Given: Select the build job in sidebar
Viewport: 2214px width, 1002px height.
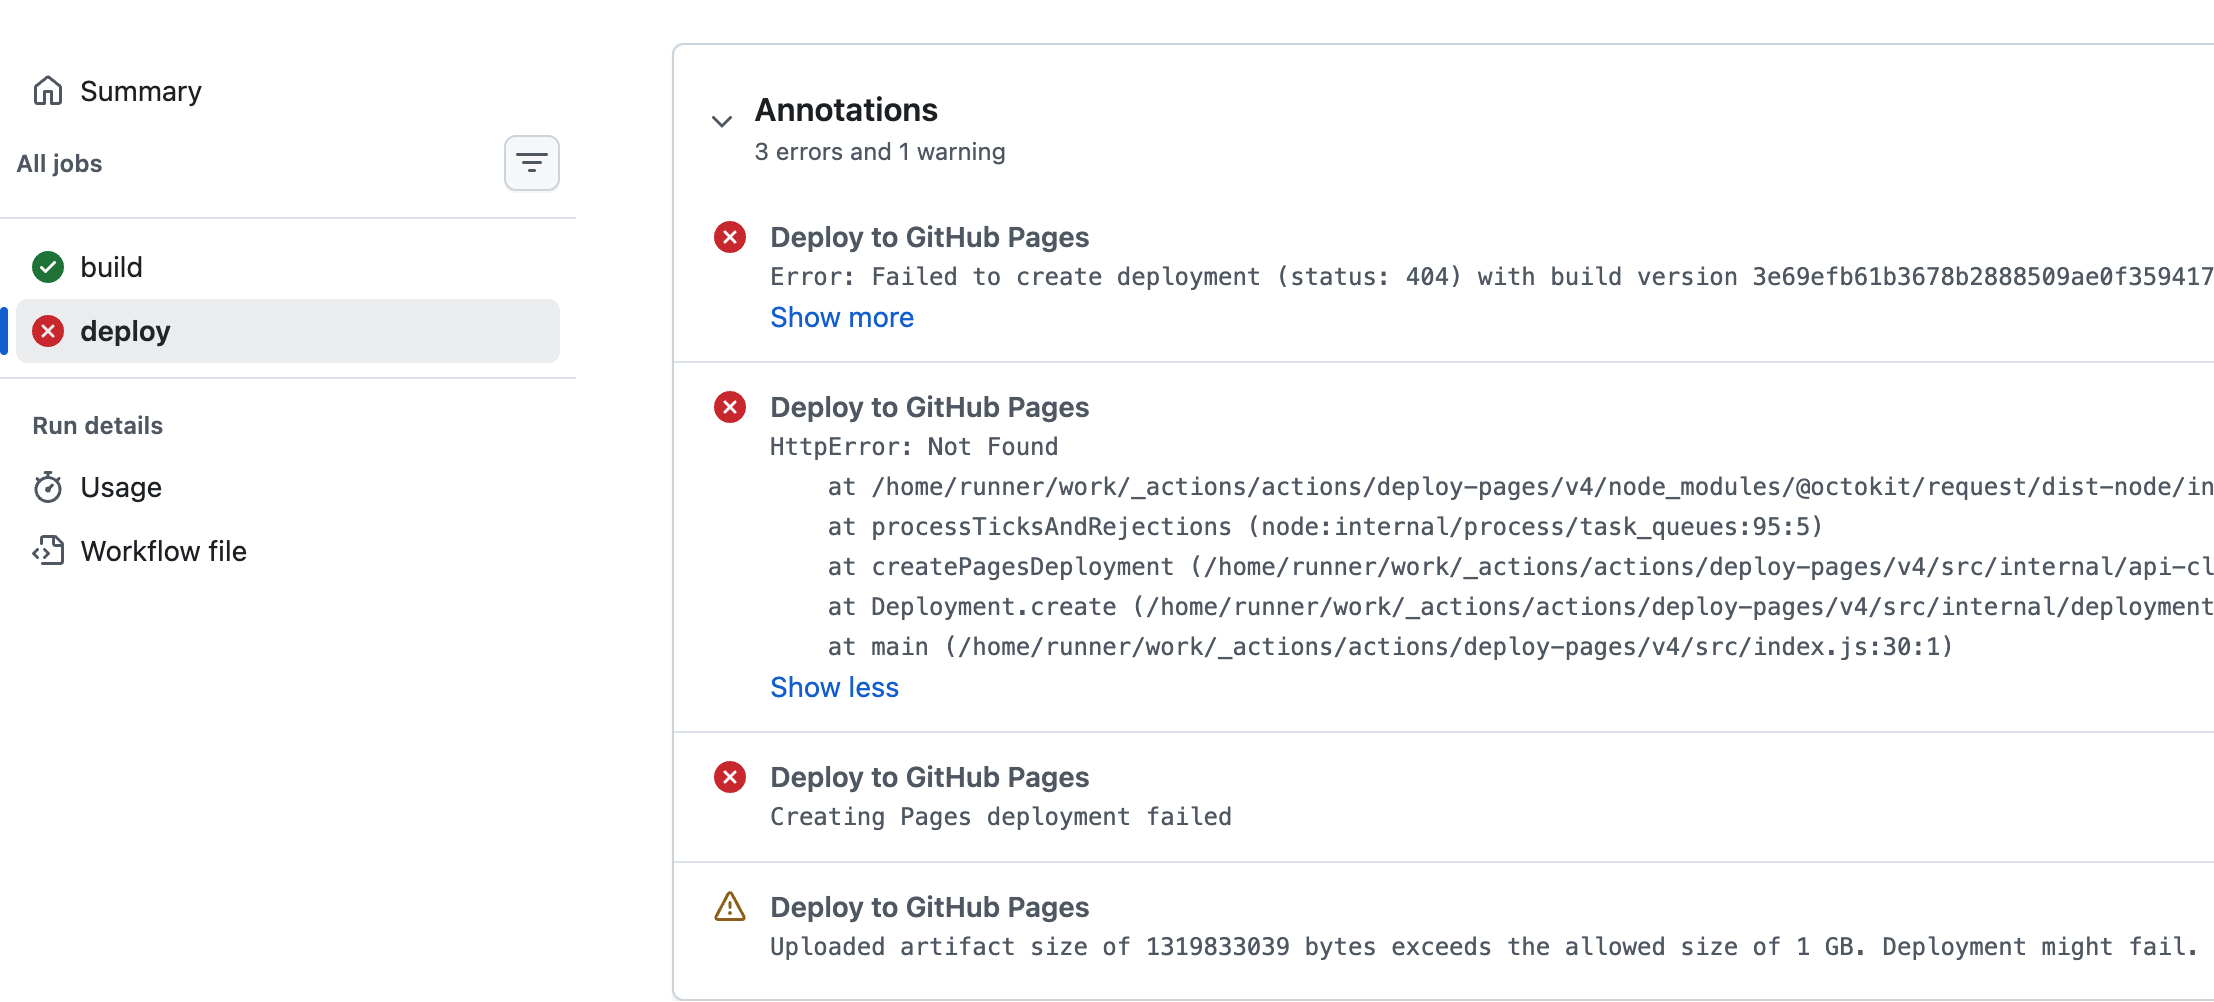Looking at the screenshot, I should click(111, 267).
